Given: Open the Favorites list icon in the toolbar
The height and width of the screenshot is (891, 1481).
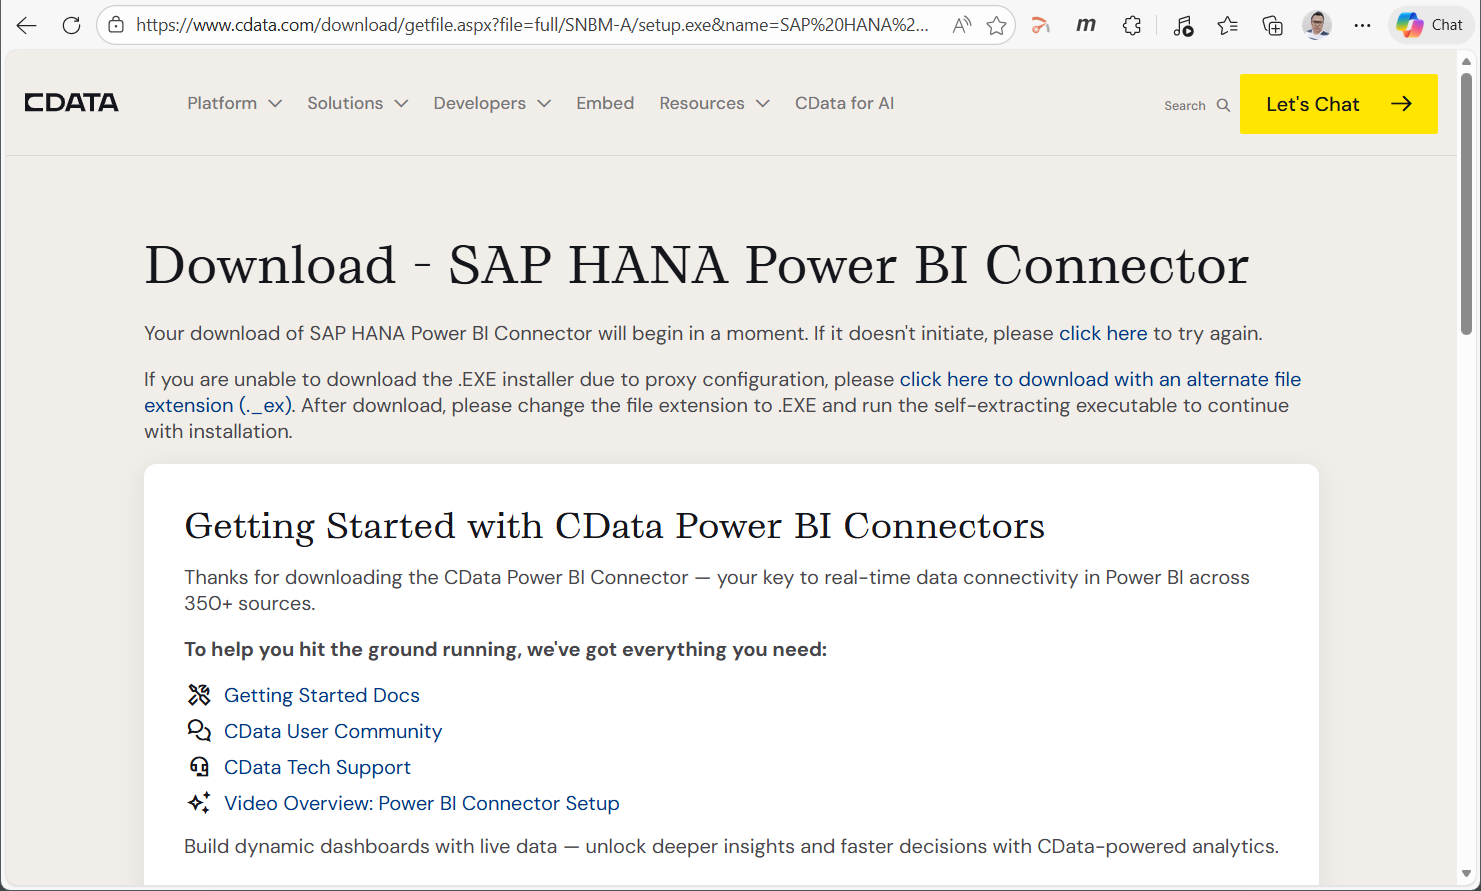Looking at the screenshot, I should (x=1227, y=25).
